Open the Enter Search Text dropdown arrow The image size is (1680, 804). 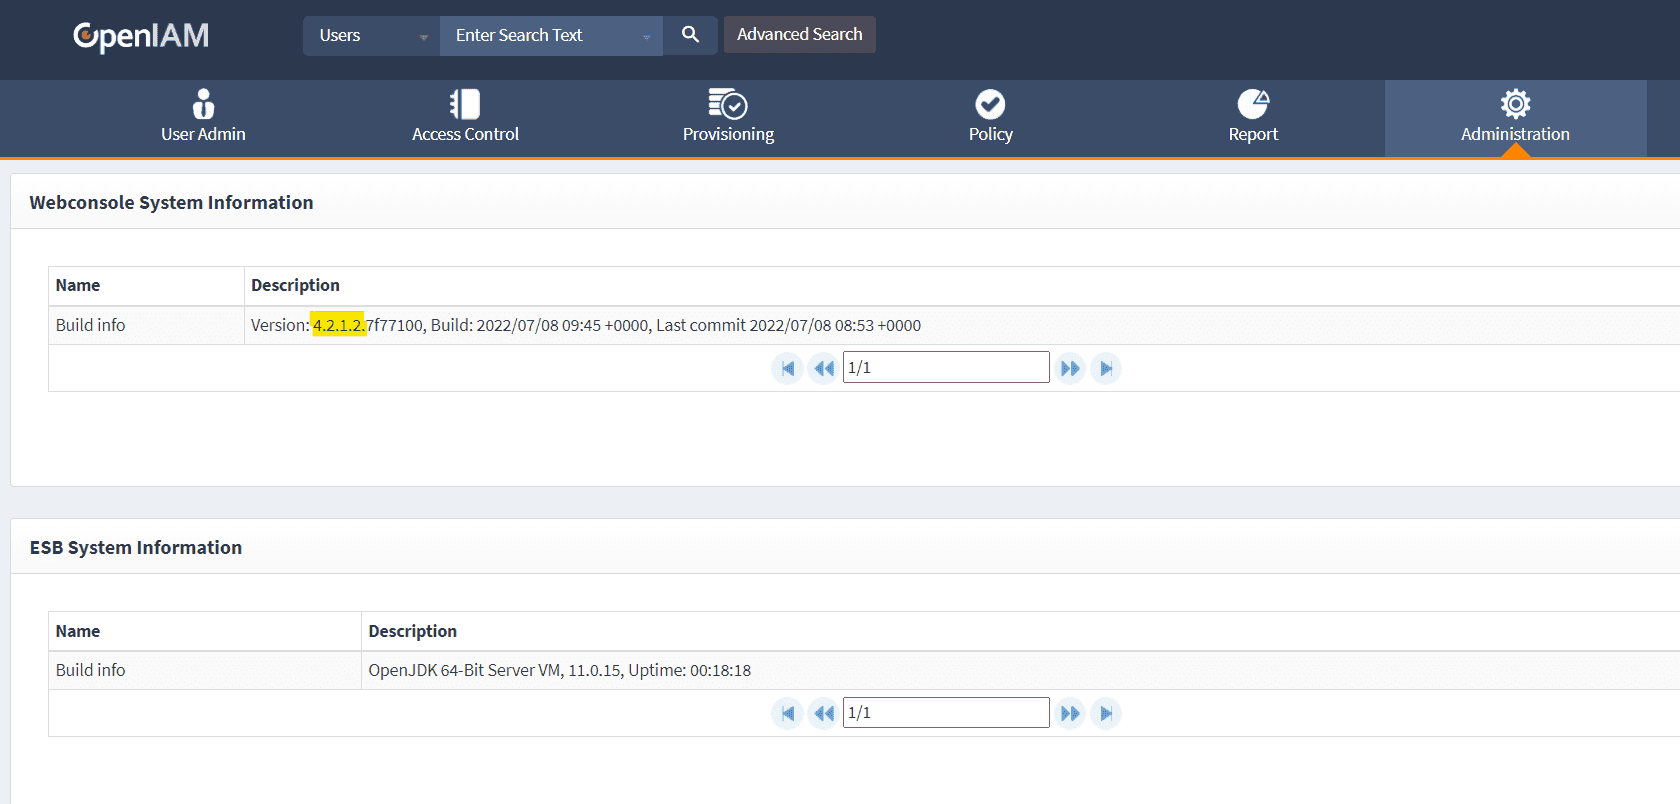[x=646, y=37]
